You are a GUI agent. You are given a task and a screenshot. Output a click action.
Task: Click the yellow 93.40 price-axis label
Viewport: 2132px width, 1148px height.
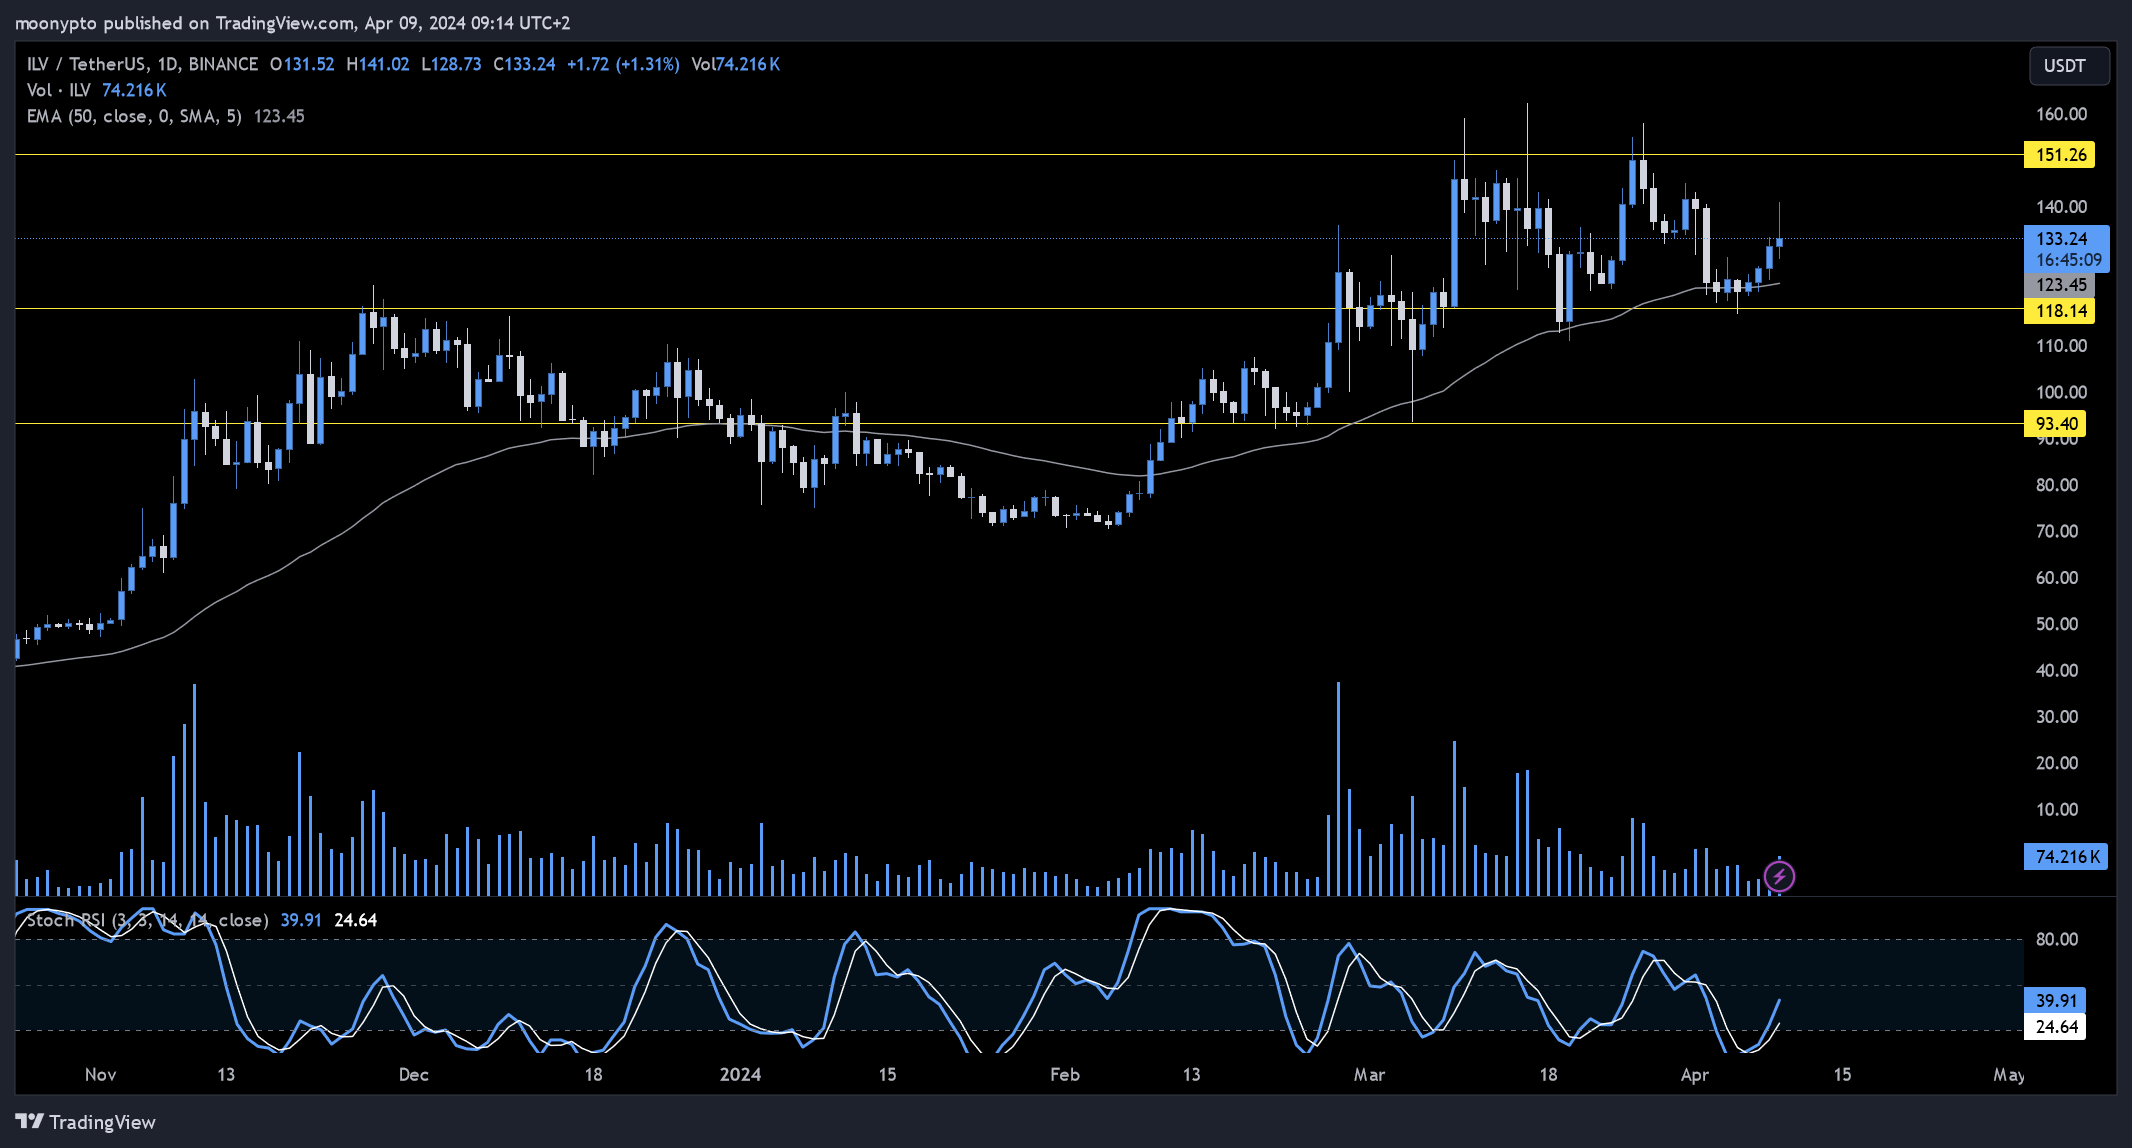pos(2056,424)
